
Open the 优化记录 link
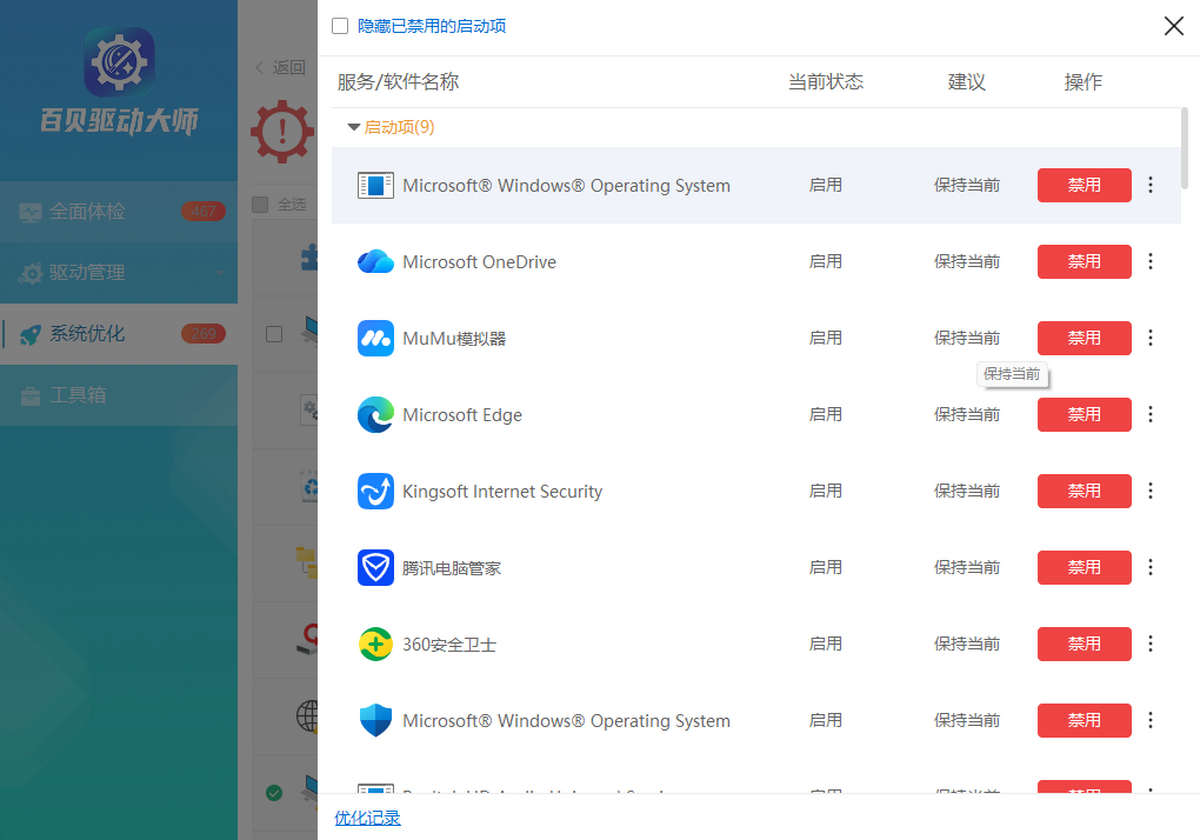(369, 818)
